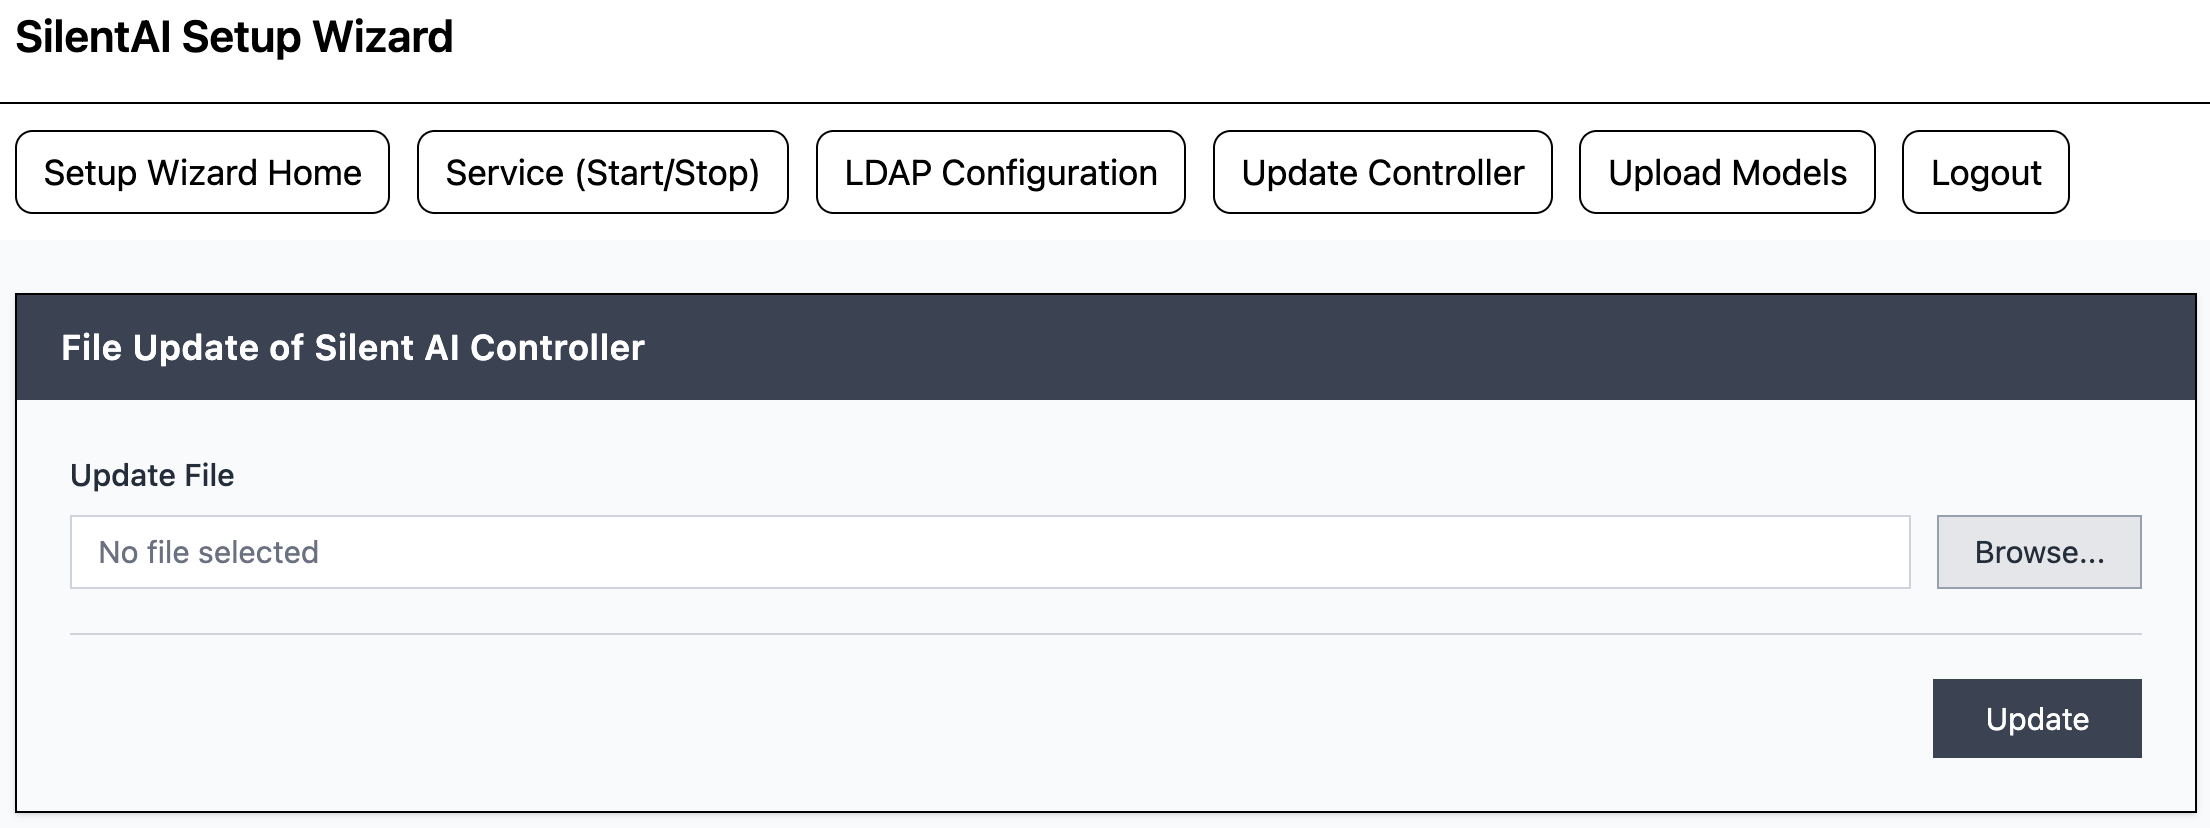This screenshot has height=828, width=2210.
Task: Open the Service (Start/Stop) page
Action: point(602,172)
